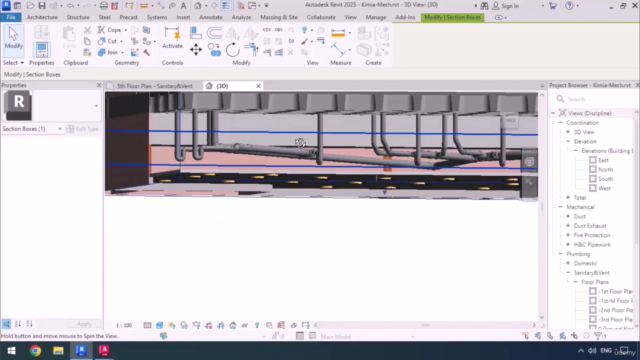Viewport: 640px width, 360px height.
Task: Click the selection filter icon in status bar
Action: (599, 336)
